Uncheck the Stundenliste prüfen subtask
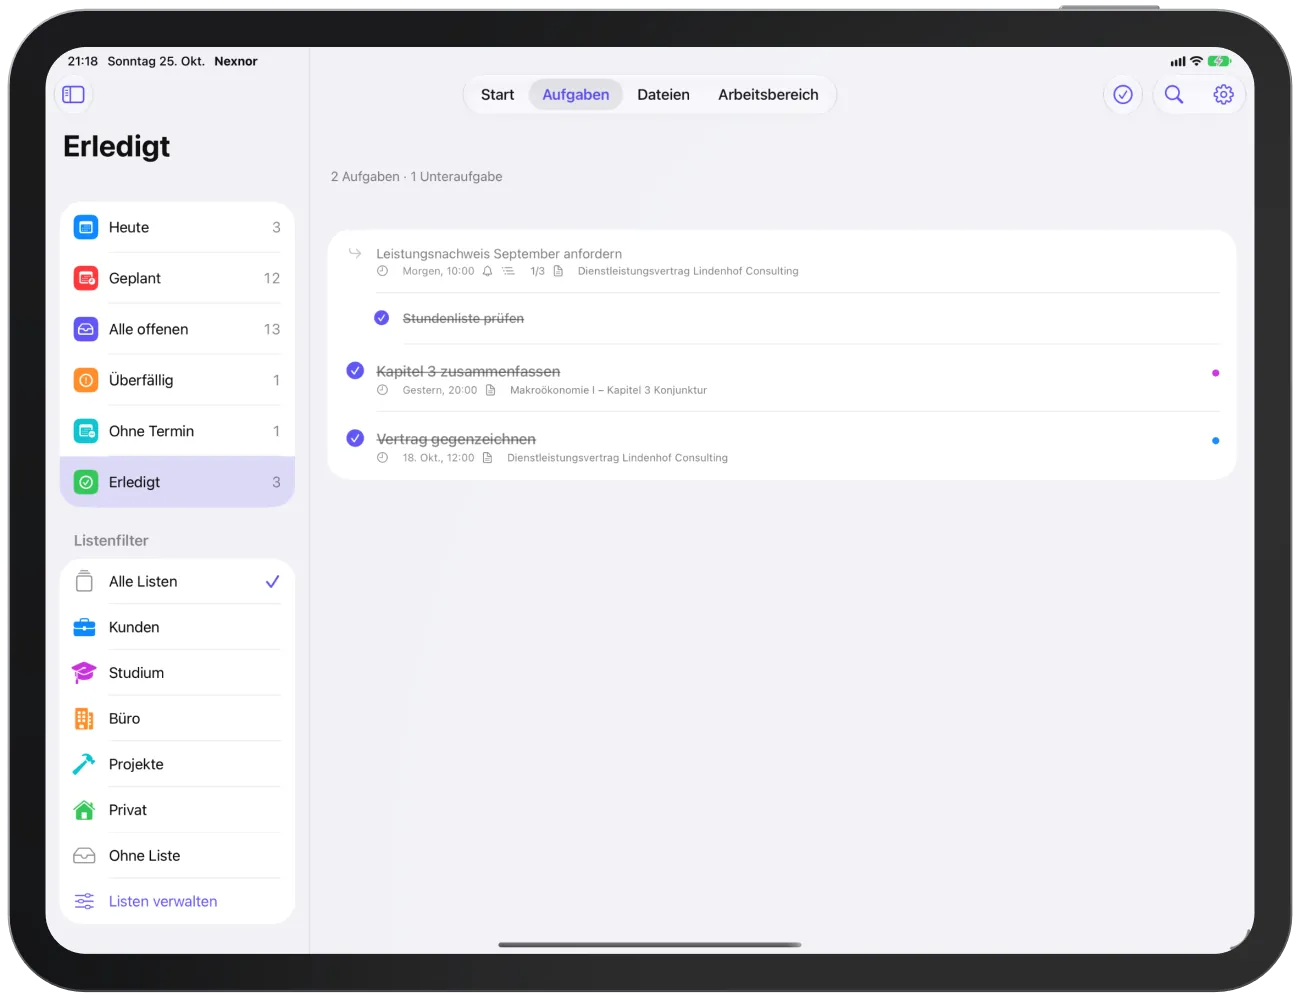 point(382,318)
